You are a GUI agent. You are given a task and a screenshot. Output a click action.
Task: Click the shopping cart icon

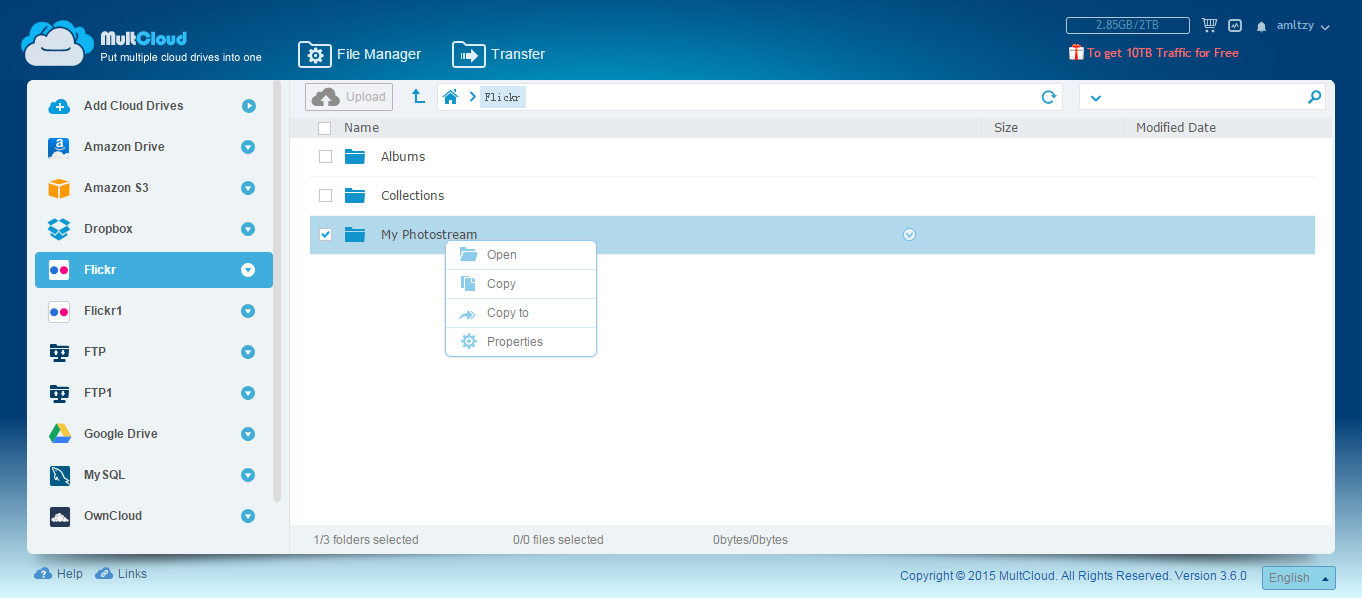click(1209, 25)
